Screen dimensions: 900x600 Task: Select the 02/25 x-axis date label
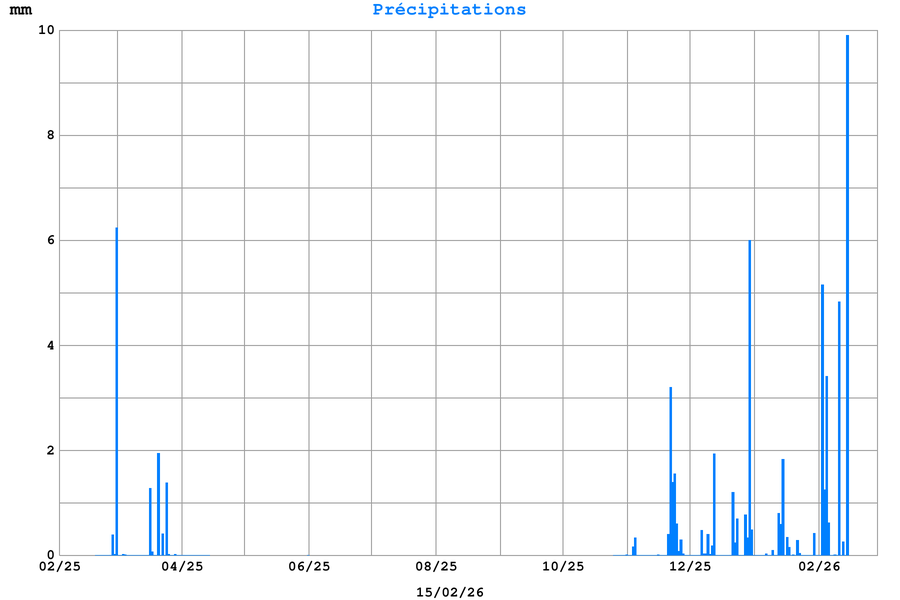[60, 567]
